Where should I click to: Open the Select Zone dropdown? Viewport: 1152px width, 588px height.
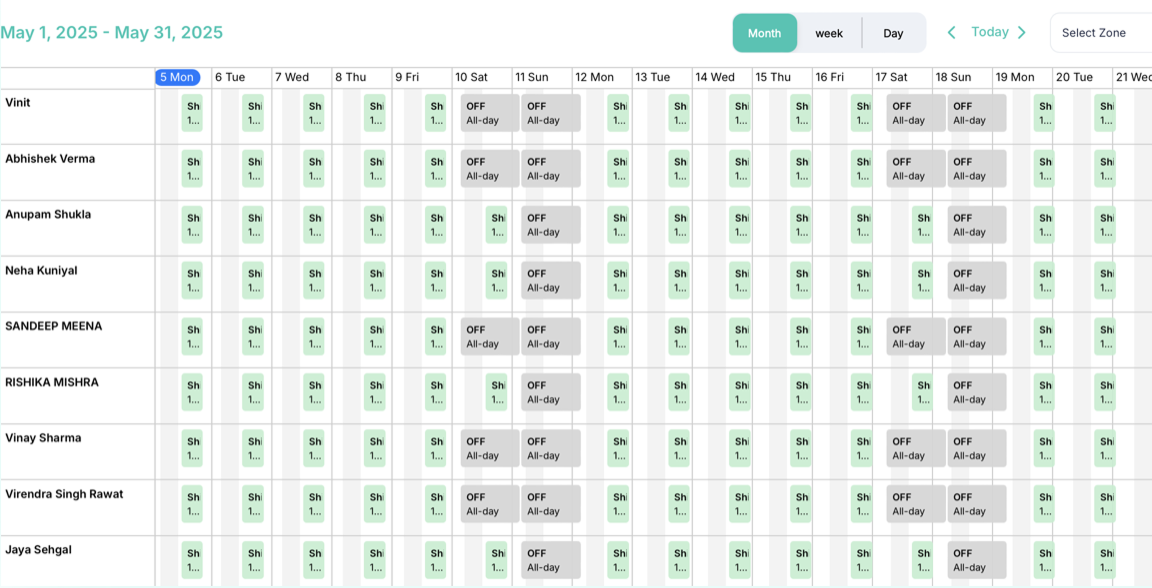click(x=1100, y=33)
